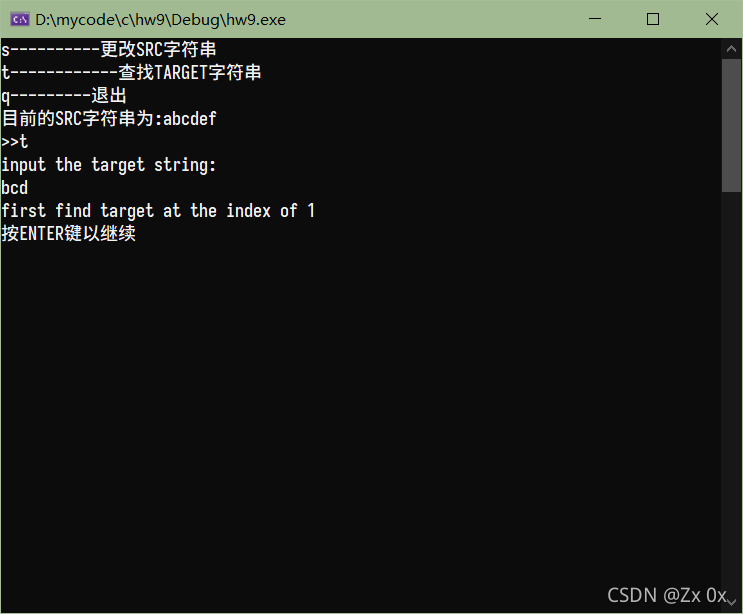Click the vertical scrollbar thumb

point(731,126)
